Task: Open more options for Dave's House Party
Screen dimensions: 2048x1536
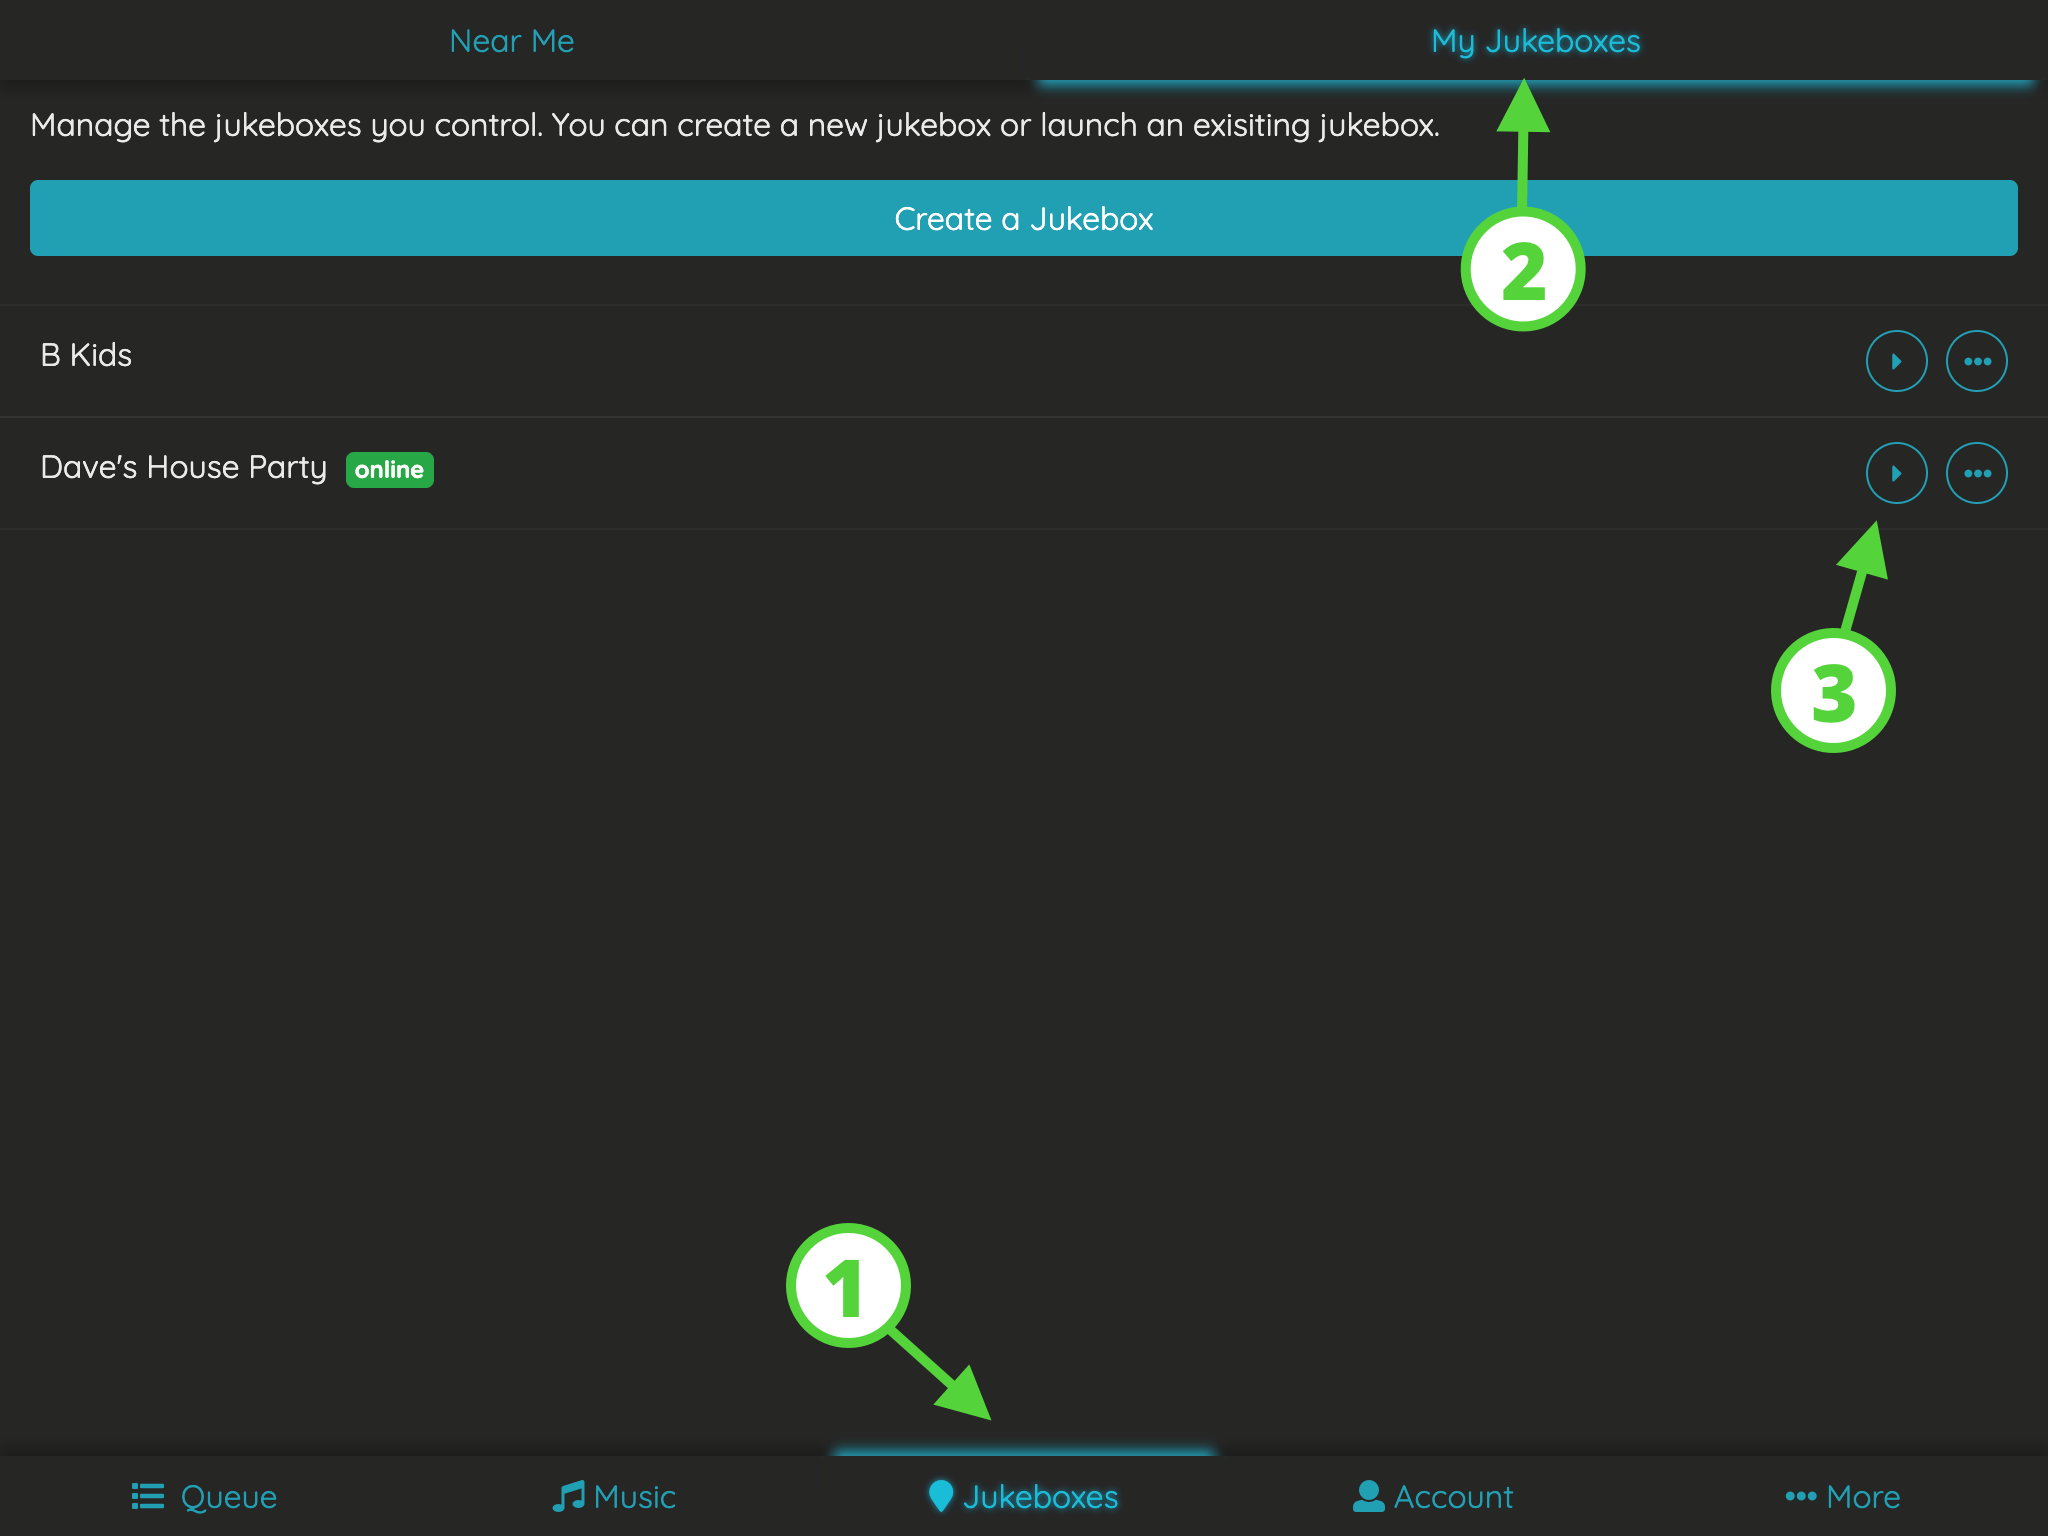Action: (x=1977, y=473)
